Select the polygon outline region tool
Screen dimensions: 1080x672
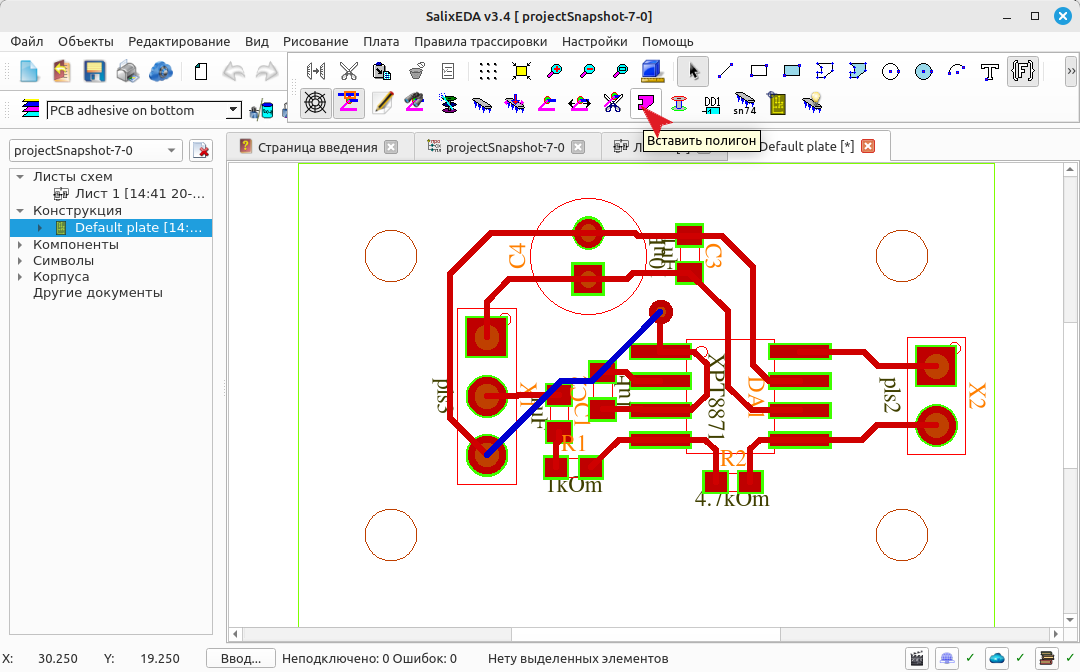[824, 71]
